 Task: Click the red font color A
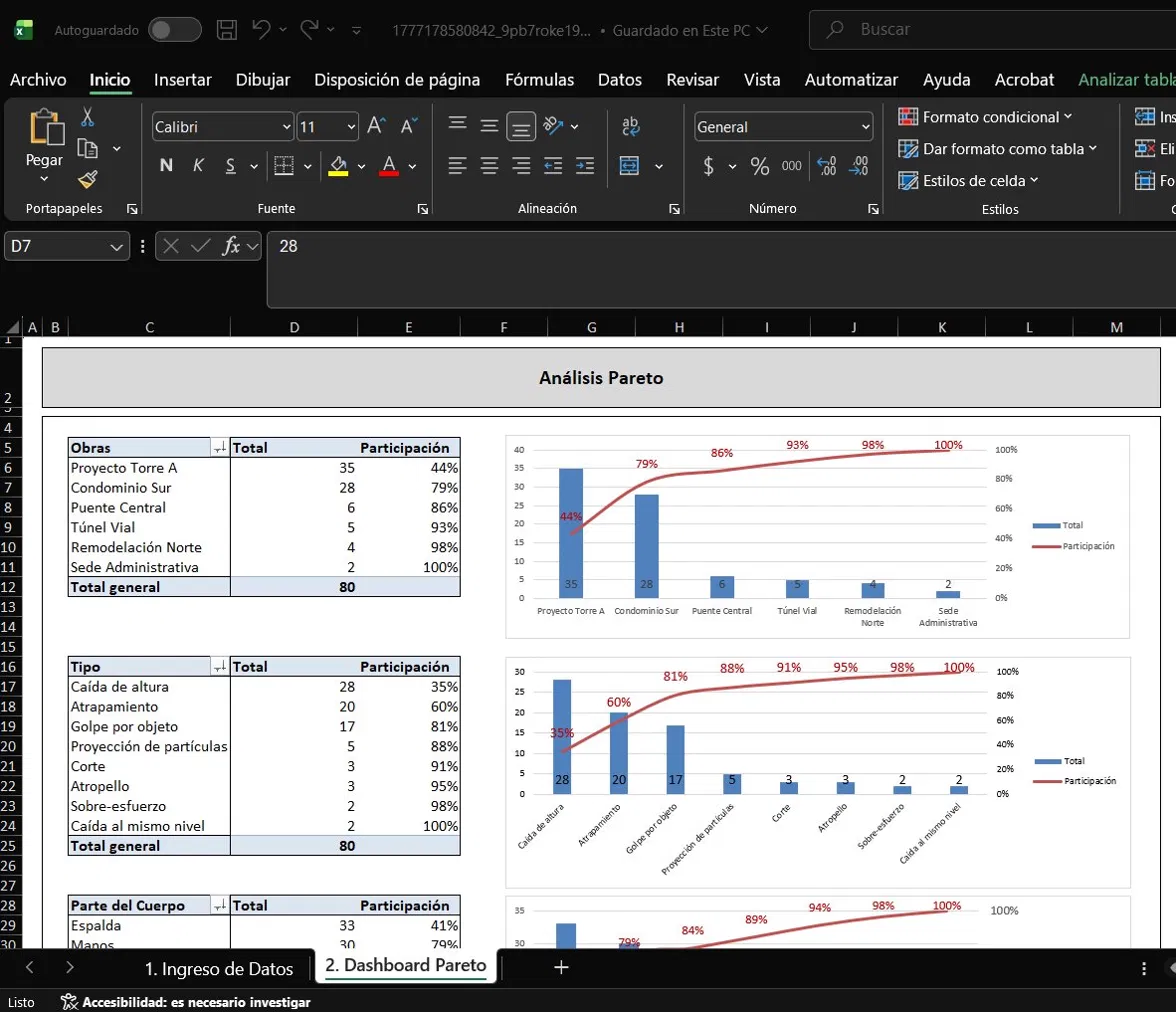click(388, 166)
